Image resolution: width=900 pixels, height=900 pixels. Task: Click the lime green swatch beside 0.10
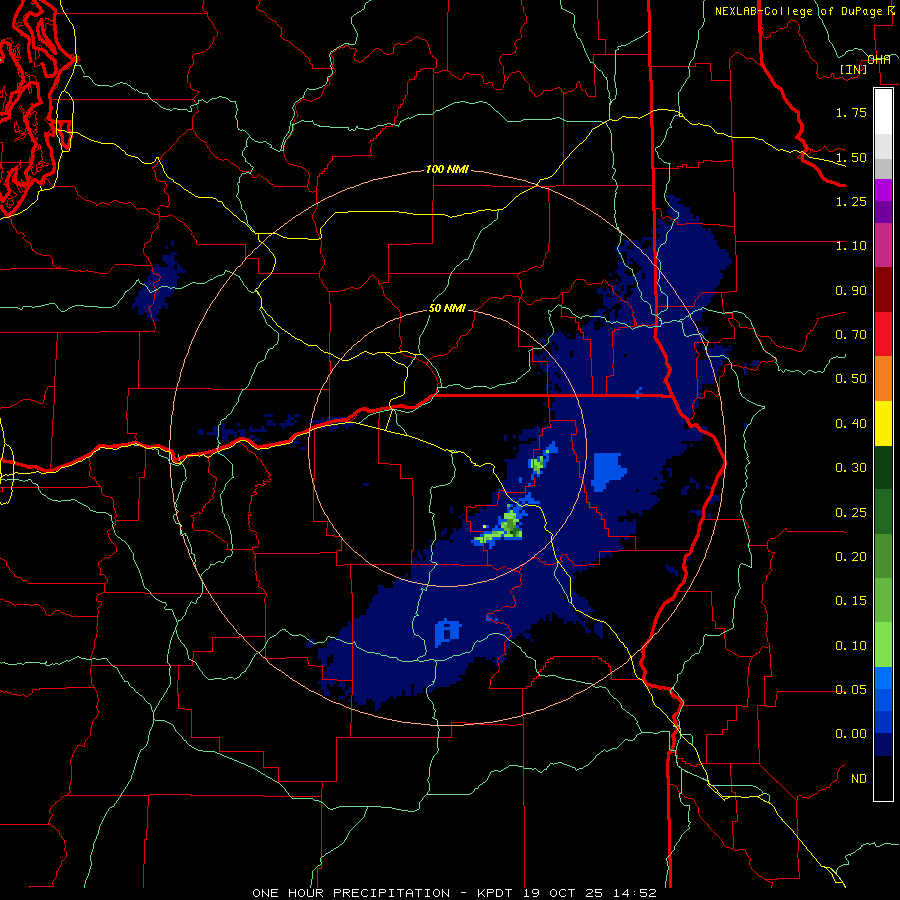coord(883,645)
